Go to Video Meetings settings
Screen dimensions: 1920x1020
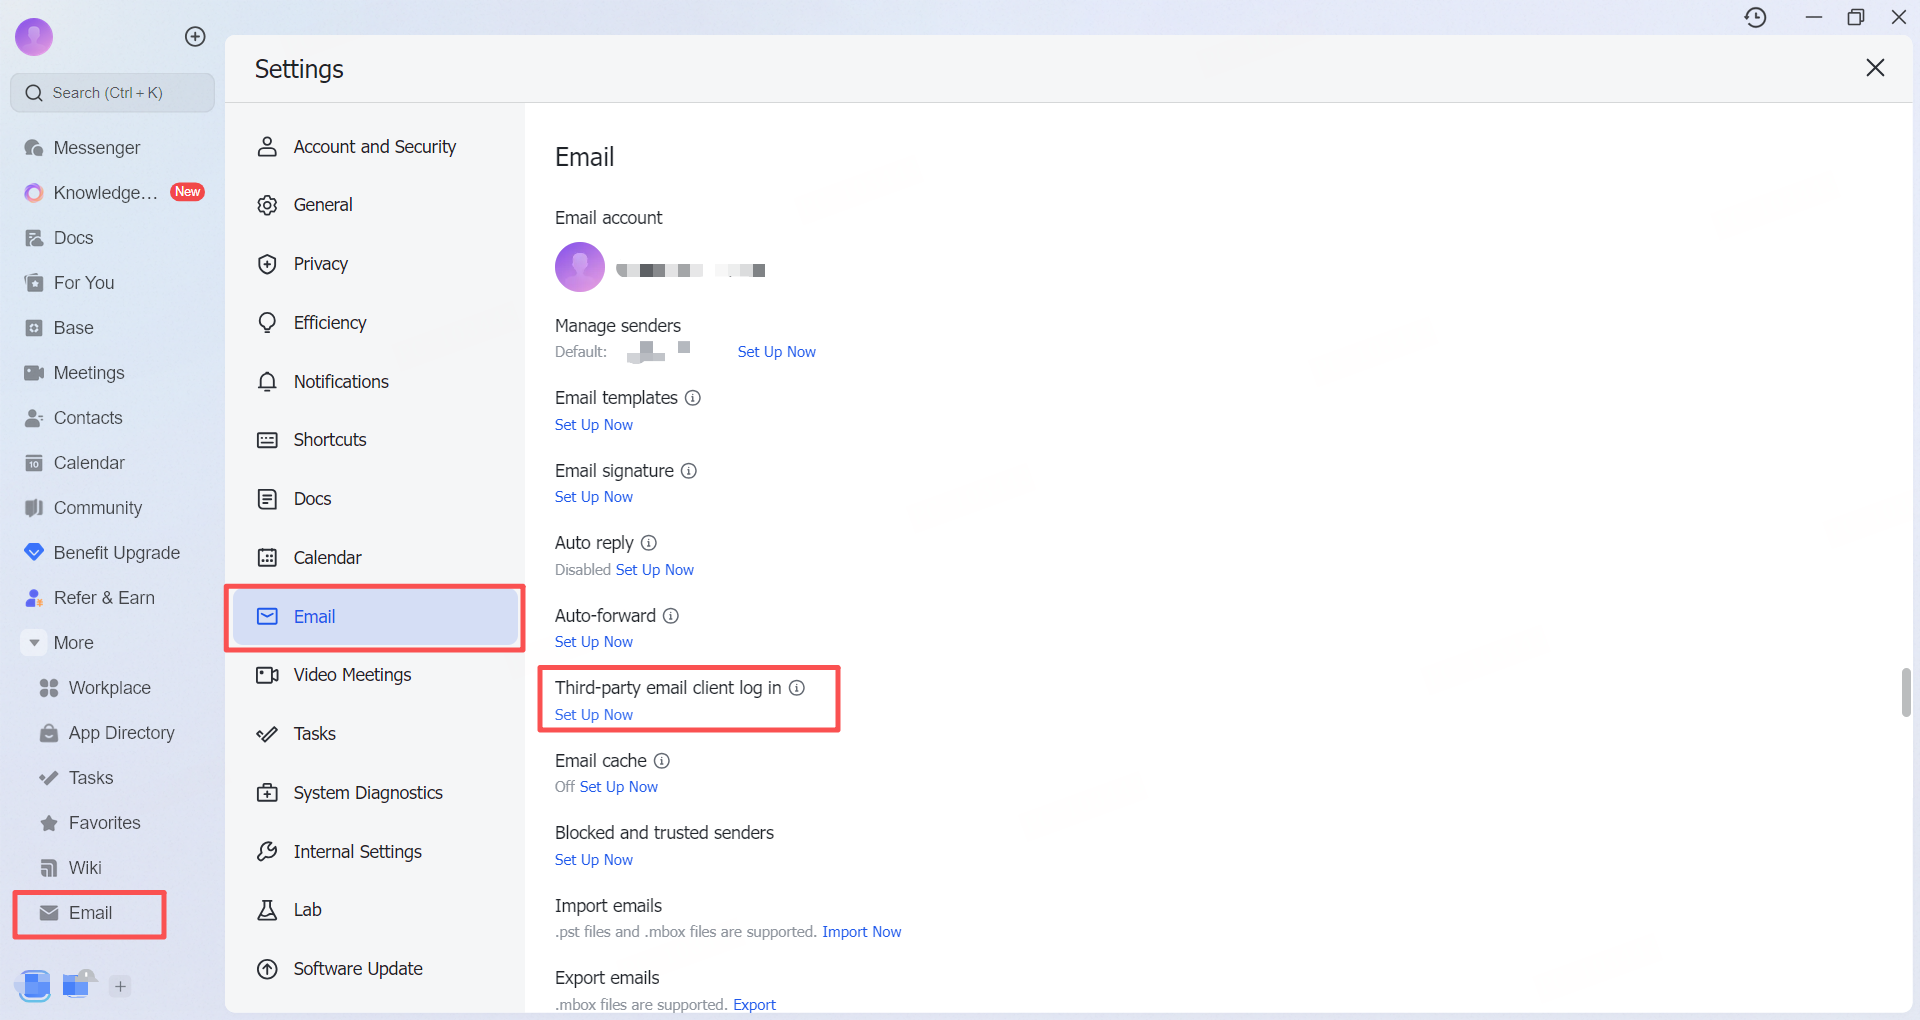pos(352,675)
